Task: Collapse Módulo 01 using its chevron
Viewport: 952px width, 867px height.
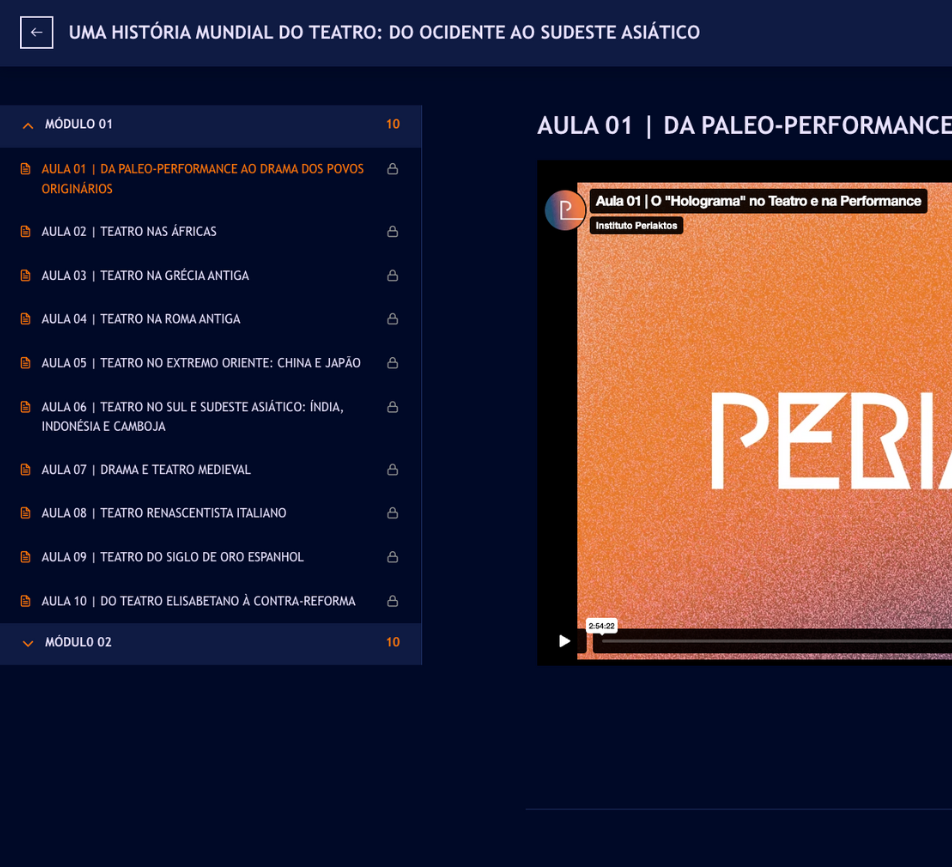Action: tap(28, 126)
